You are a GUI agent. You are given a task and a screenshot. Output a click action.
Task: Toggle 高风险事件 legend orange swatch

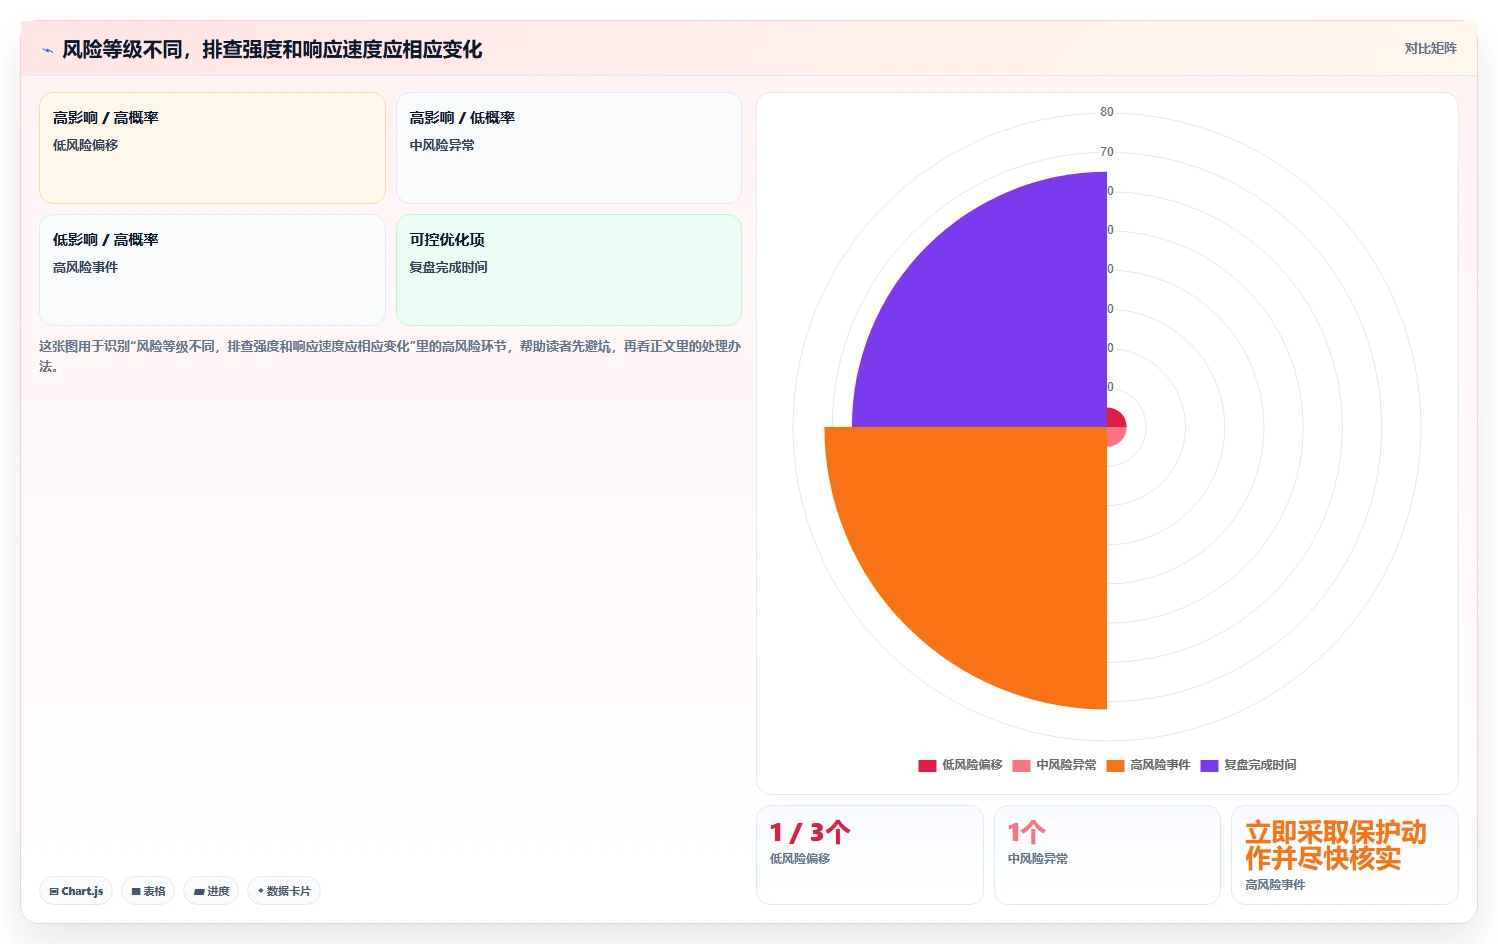1115,766
